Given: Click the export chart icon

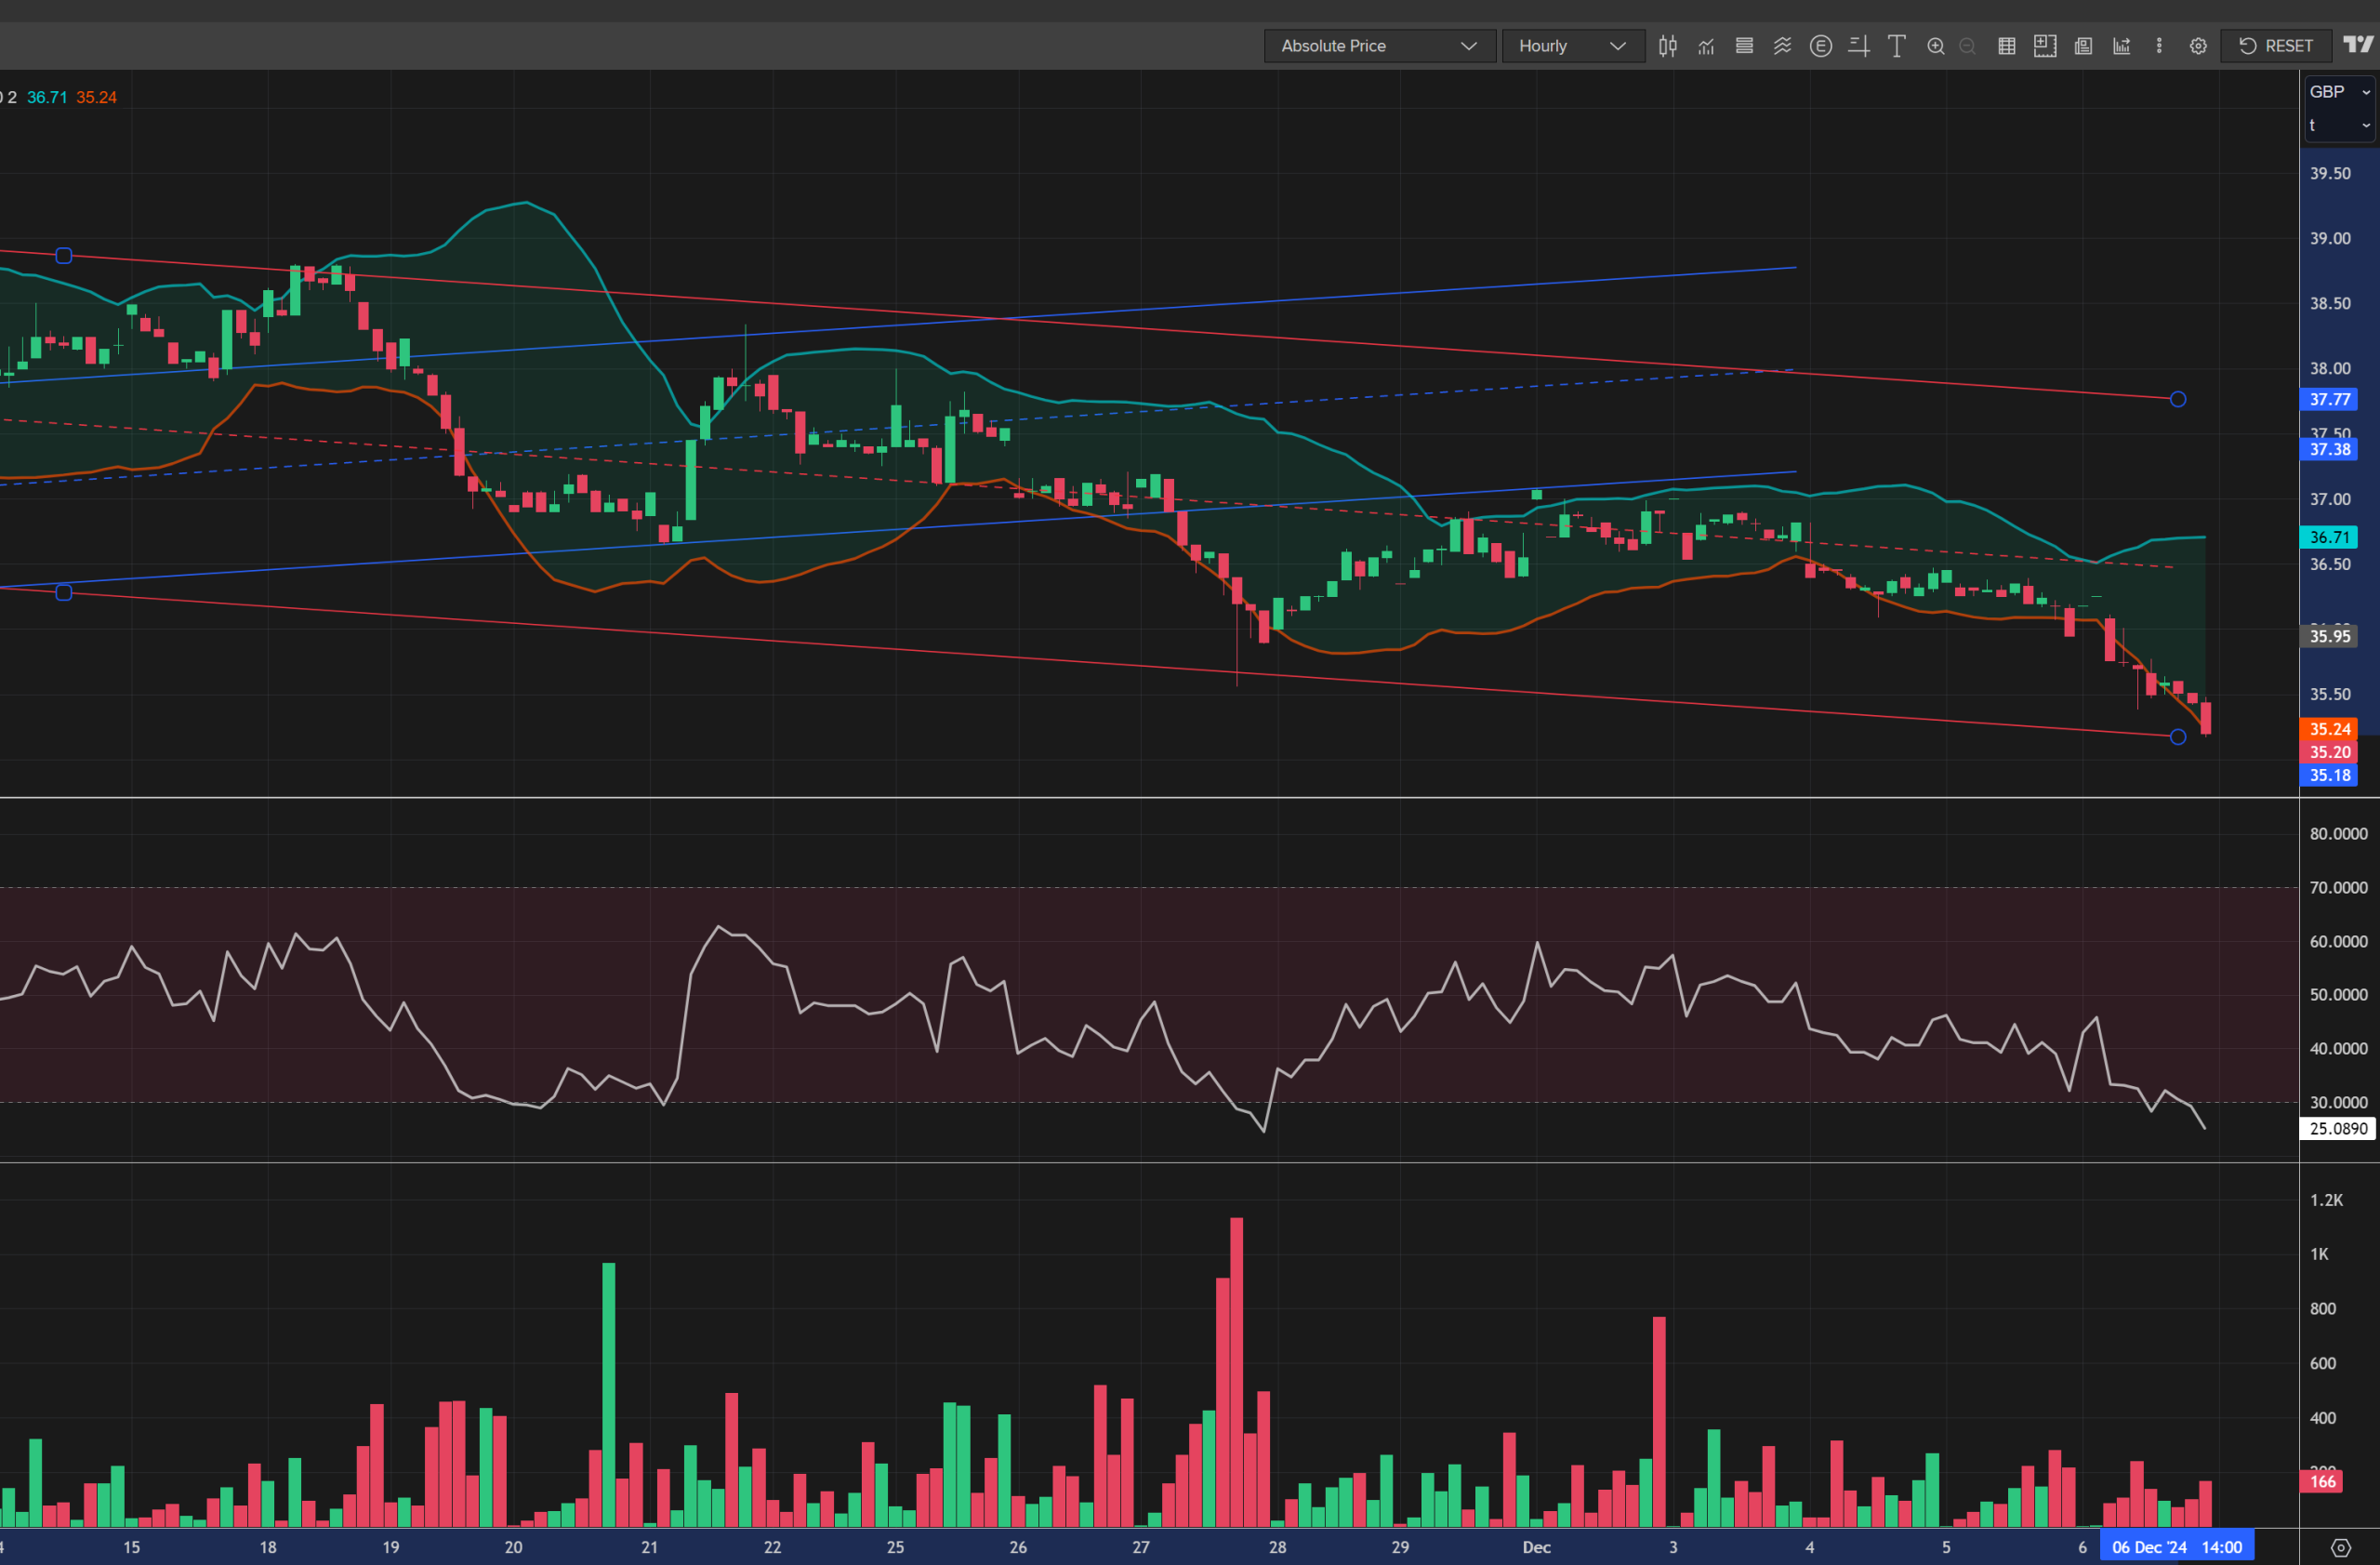Looking at the screenshot, I should coord(2121,46).
